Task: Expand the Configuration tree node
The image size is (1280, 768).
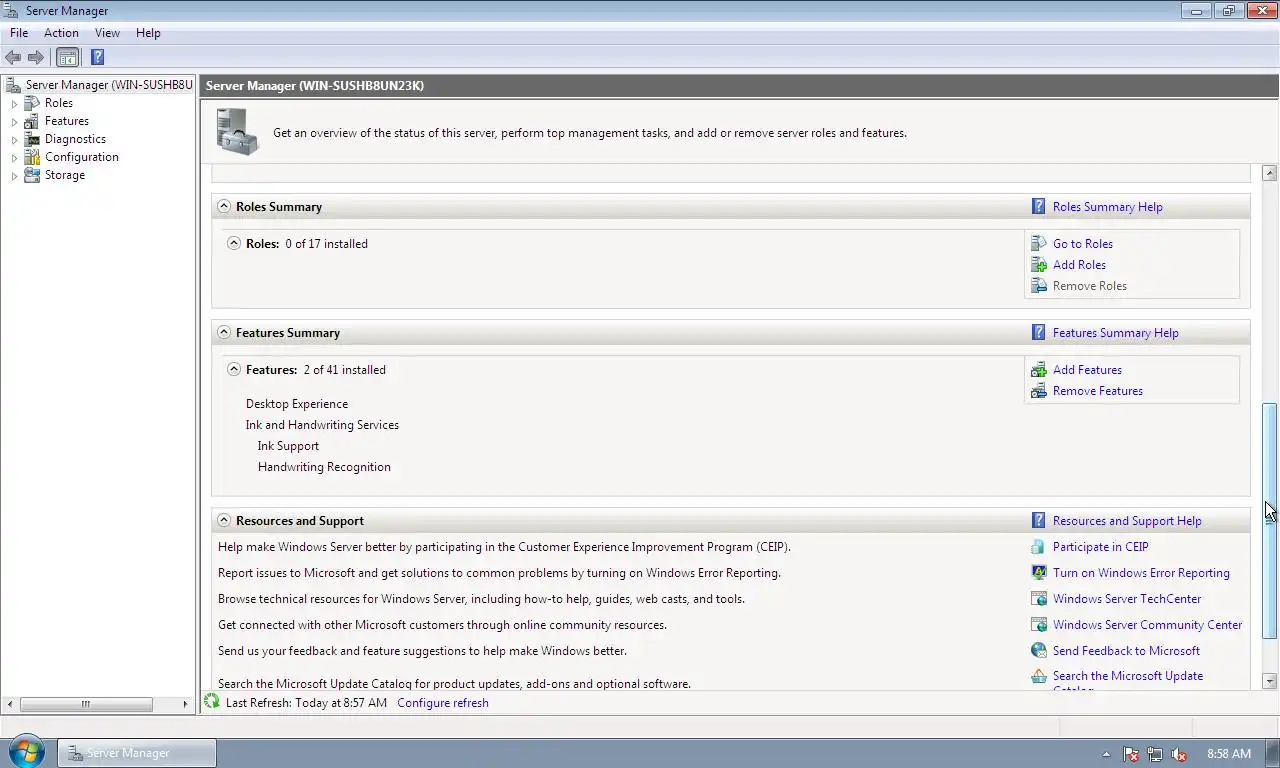Action: click(14, 158)
